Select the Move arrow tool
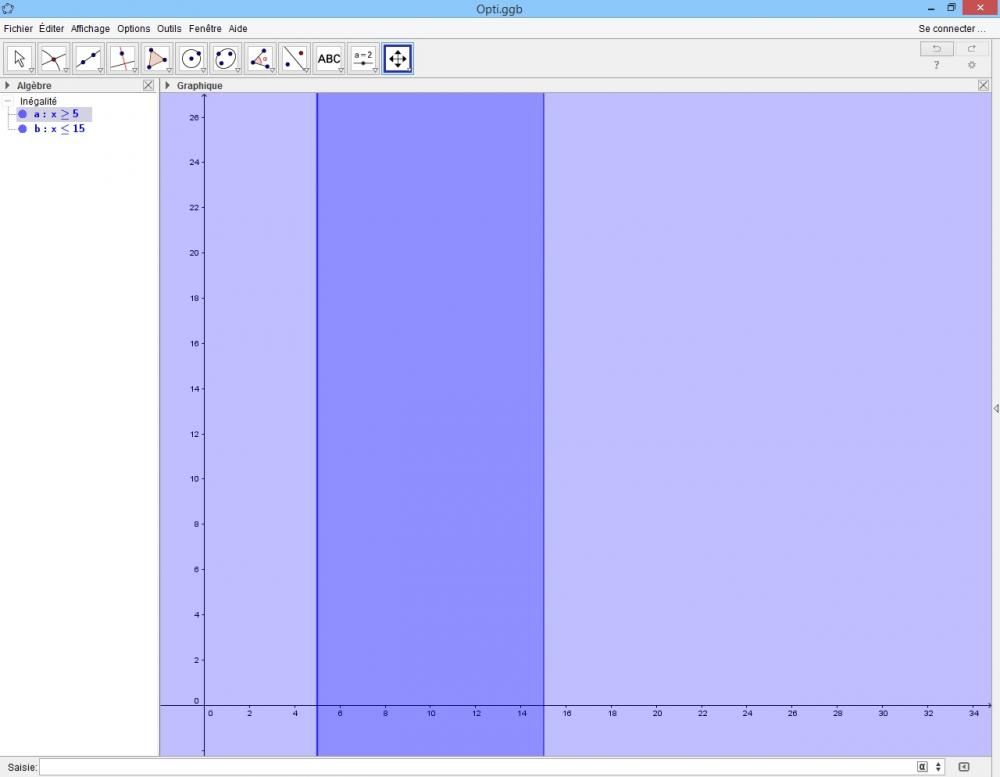Viewport: 1000px width, 777px height. pos(20,59)
